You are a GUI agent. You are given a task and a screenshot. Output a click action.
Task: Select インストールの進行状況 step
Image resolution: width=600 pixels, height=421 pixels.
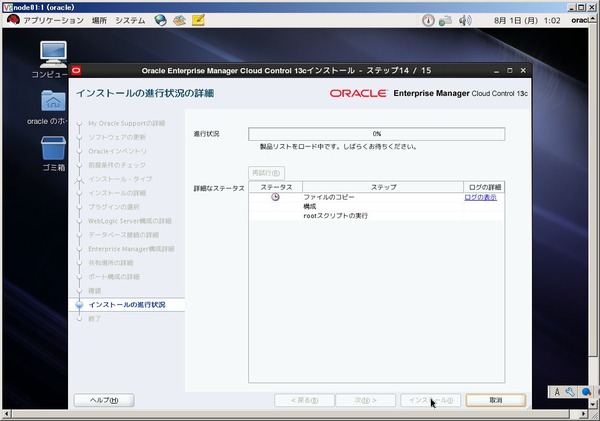[x=127, y=305]
